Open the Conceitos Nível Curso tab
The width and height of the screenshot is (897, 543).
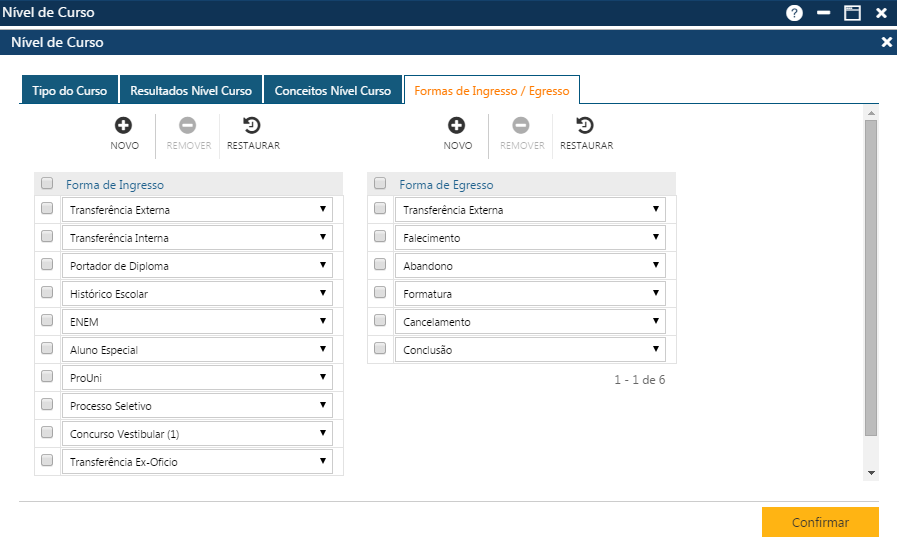332,90
